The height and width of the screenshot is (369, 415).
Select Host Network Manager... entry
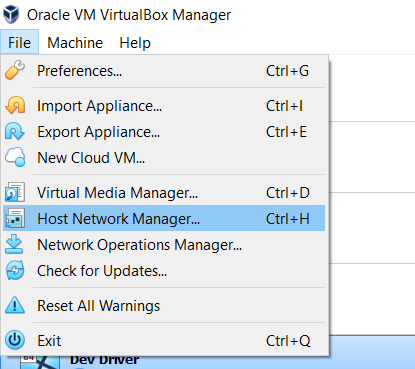[164, 218]
